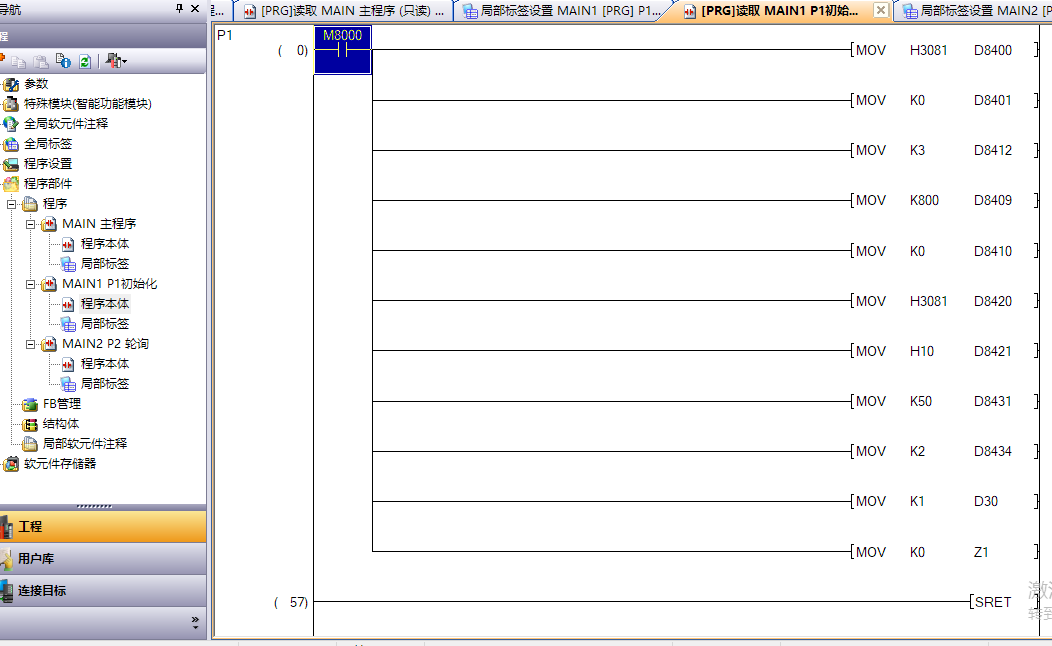1052x646 pixels.
Task: Collapse the MAIN2 P2 轮询 node
Action: click(31, 344)
